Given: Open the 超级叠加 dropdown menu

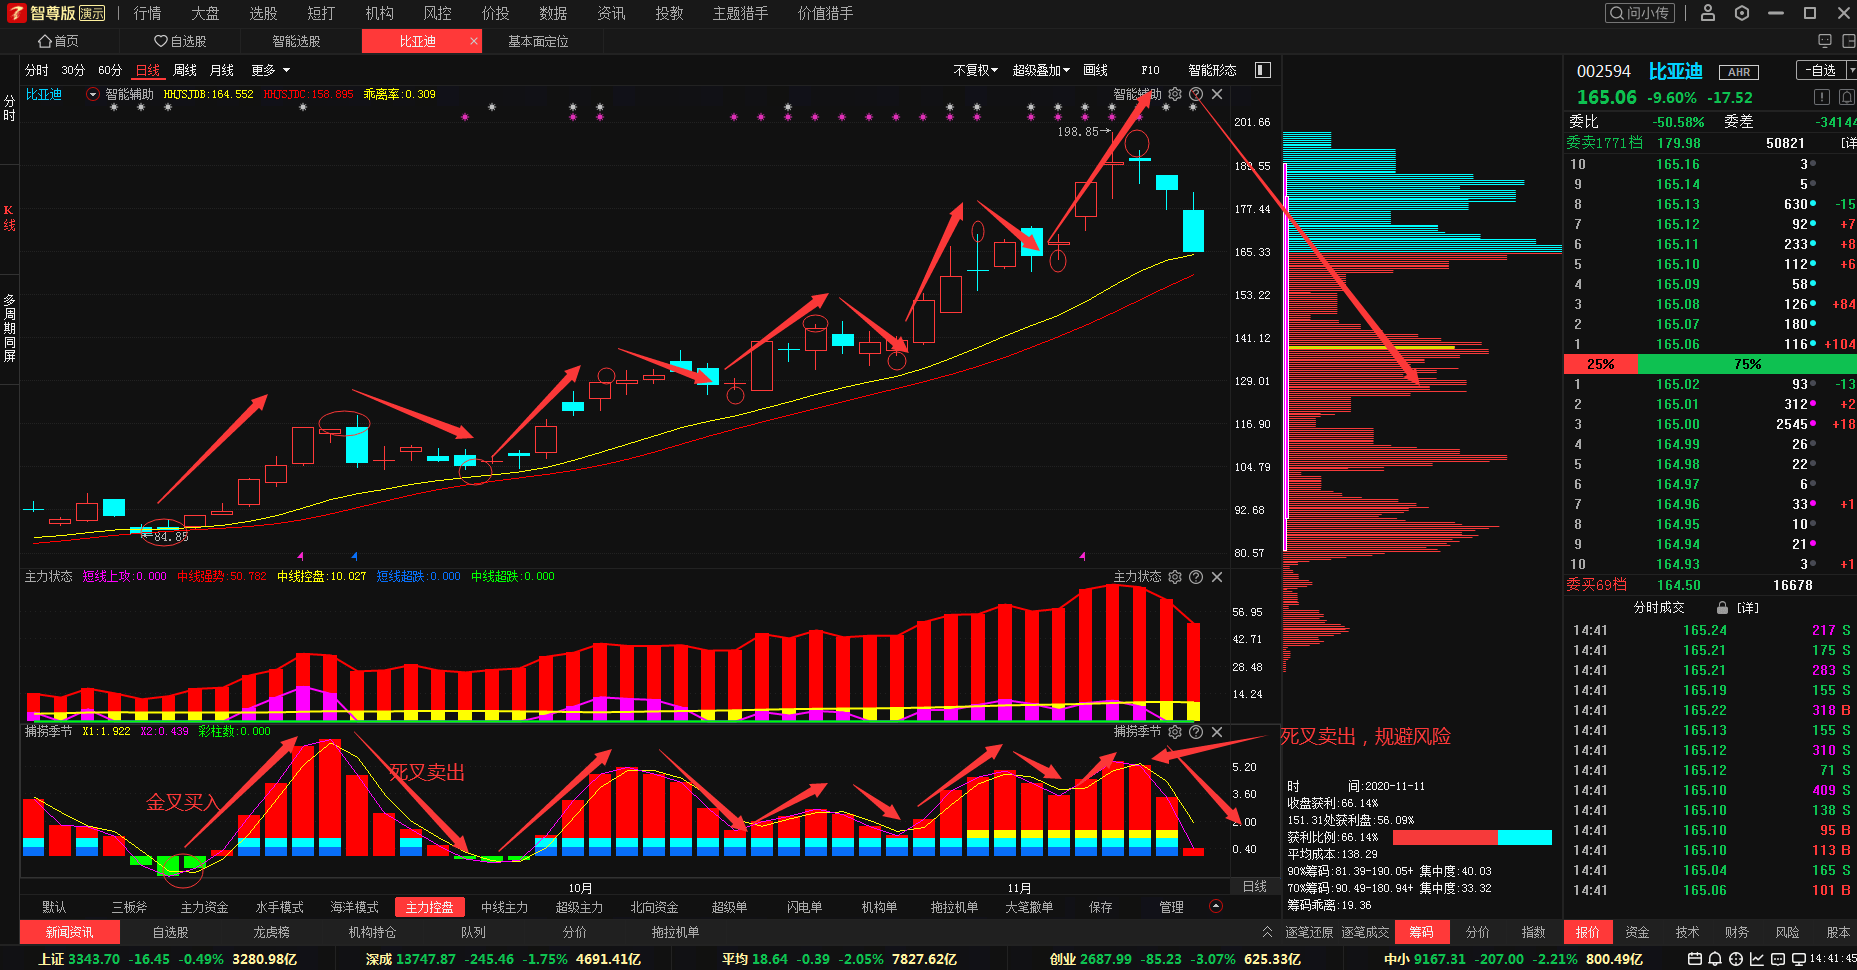Looking at the screenshot, I should pyautogui.click(x=1040, y=70).
